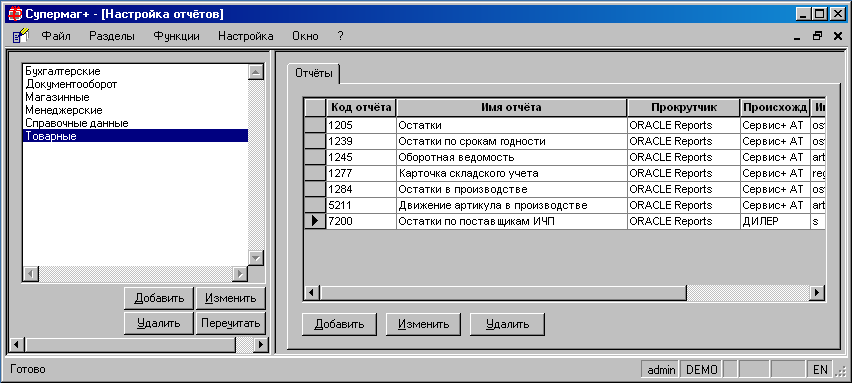Select report code 1277 cell
This screenshot has height=383, width=852.
click(361, 173)
